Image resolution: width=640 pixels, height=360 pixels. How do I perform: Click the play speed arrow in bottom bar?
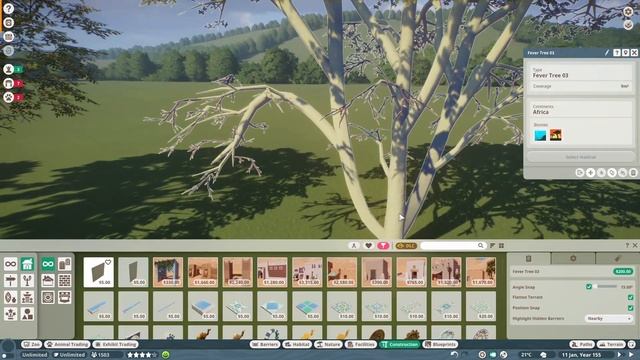click(x=619, y=355)
